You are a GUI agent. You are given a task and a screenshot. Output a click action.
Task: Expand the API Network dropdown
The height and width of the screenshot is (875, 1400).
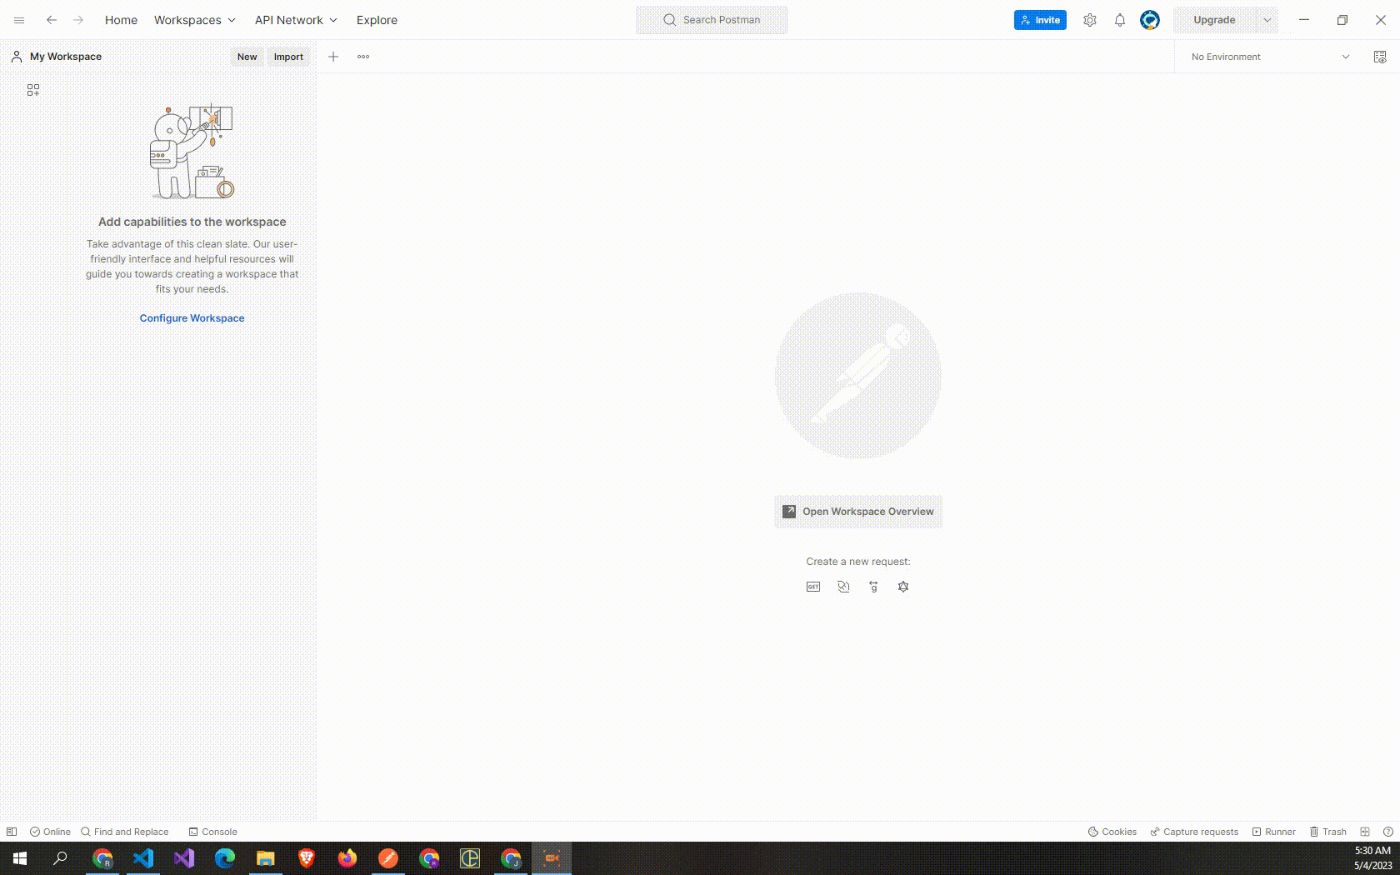(x=296, y=20)
